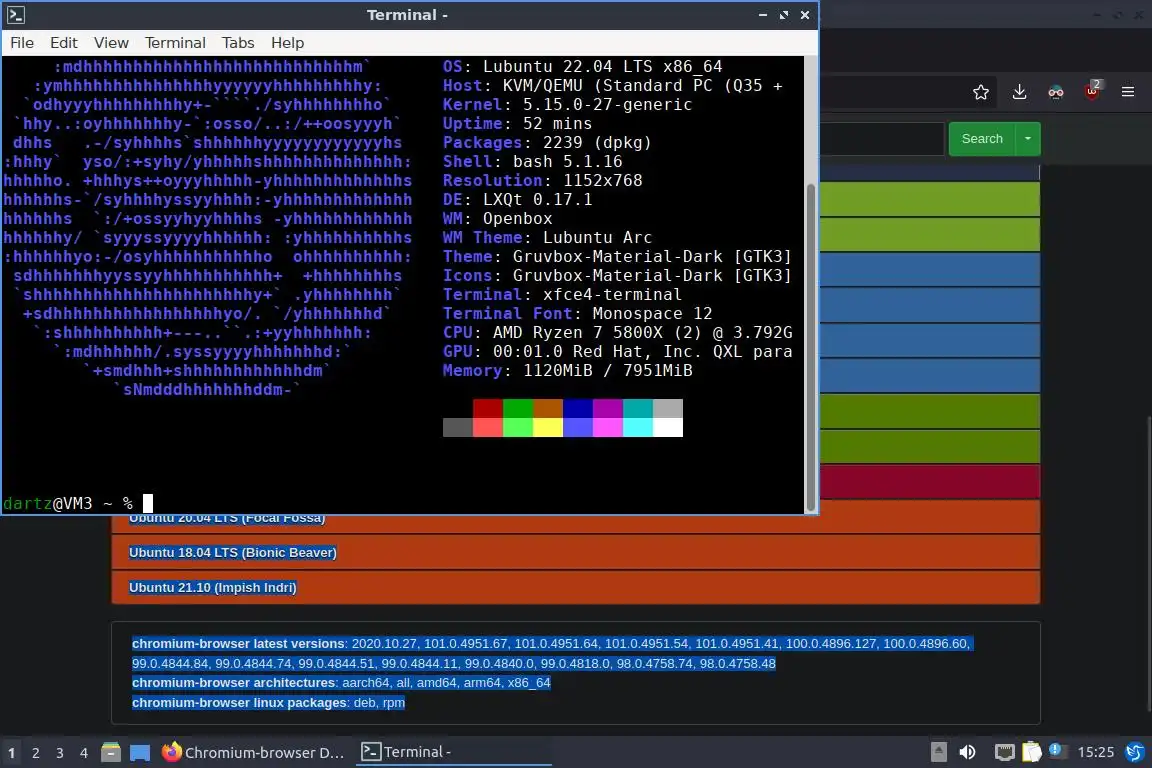1152x768 pixels.
Task: Expand the dropdown arrow beside the Search button
Action: (x=1028, y=139)
